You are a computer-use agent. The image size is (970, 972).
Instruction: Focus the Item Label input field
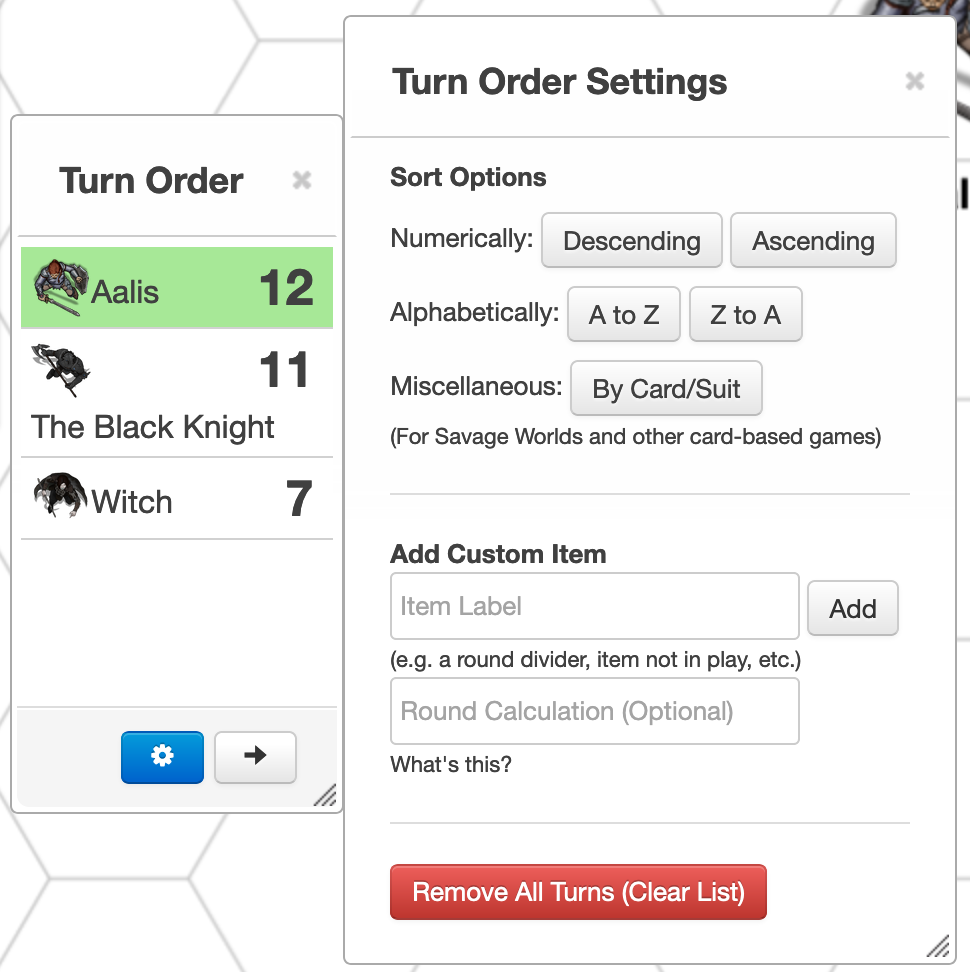pyautogui.click(x=595, y=606)
